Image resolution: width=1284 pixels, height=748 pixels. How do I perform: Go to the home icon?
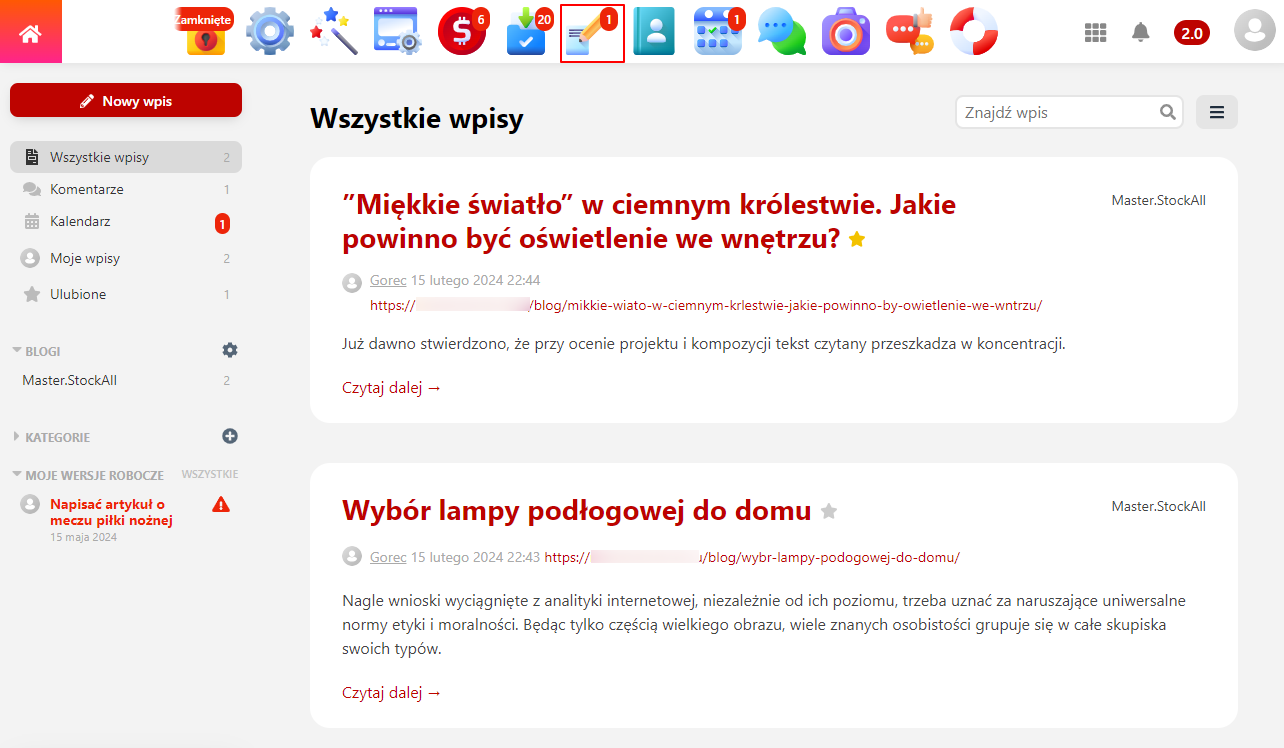31,33
